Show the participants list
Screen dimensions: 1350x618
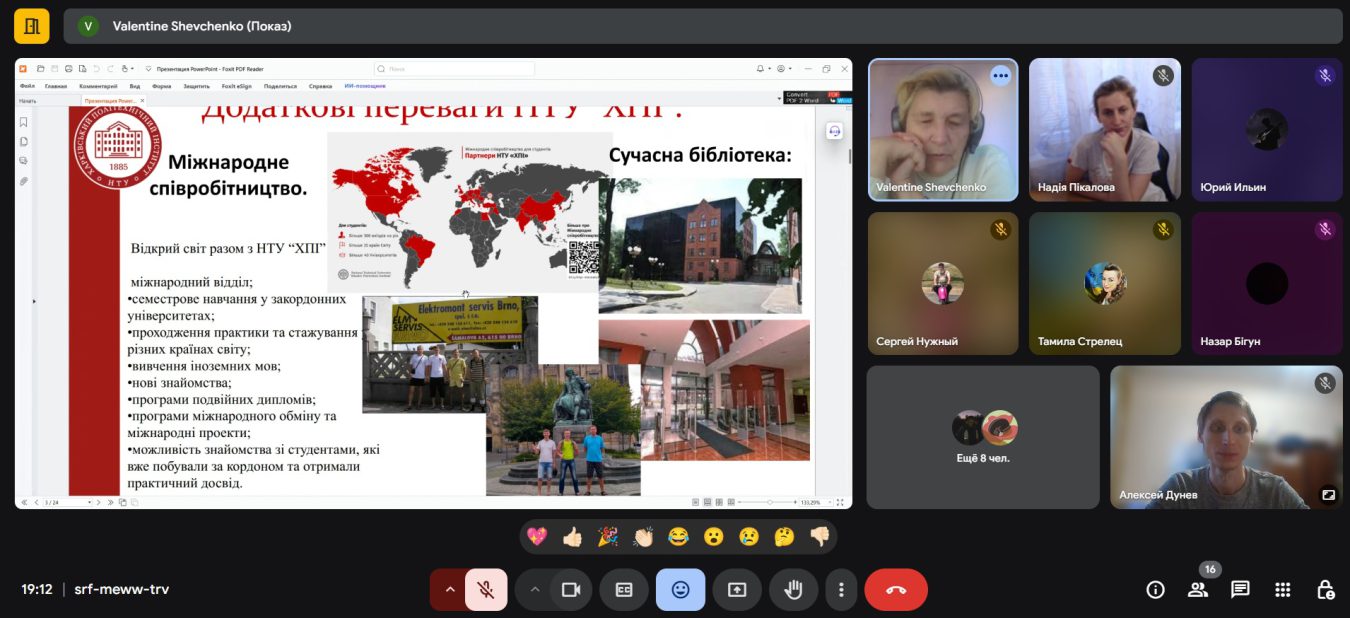click(1197, 590)
